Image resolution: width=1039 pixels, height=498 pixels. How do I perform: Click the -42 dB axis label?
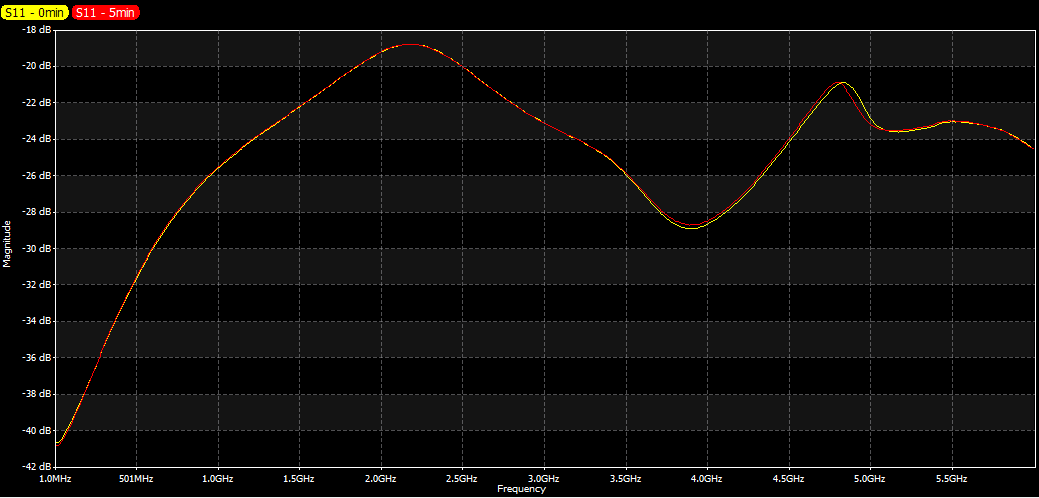[36, 467]
